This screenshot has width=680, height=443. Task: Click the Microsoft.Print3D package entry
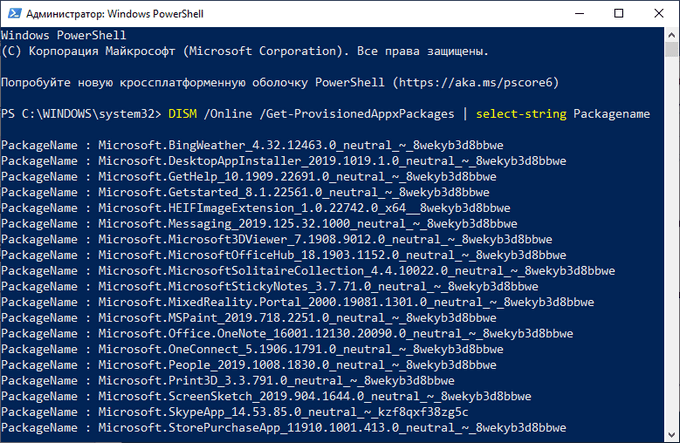tap(228, 381)
